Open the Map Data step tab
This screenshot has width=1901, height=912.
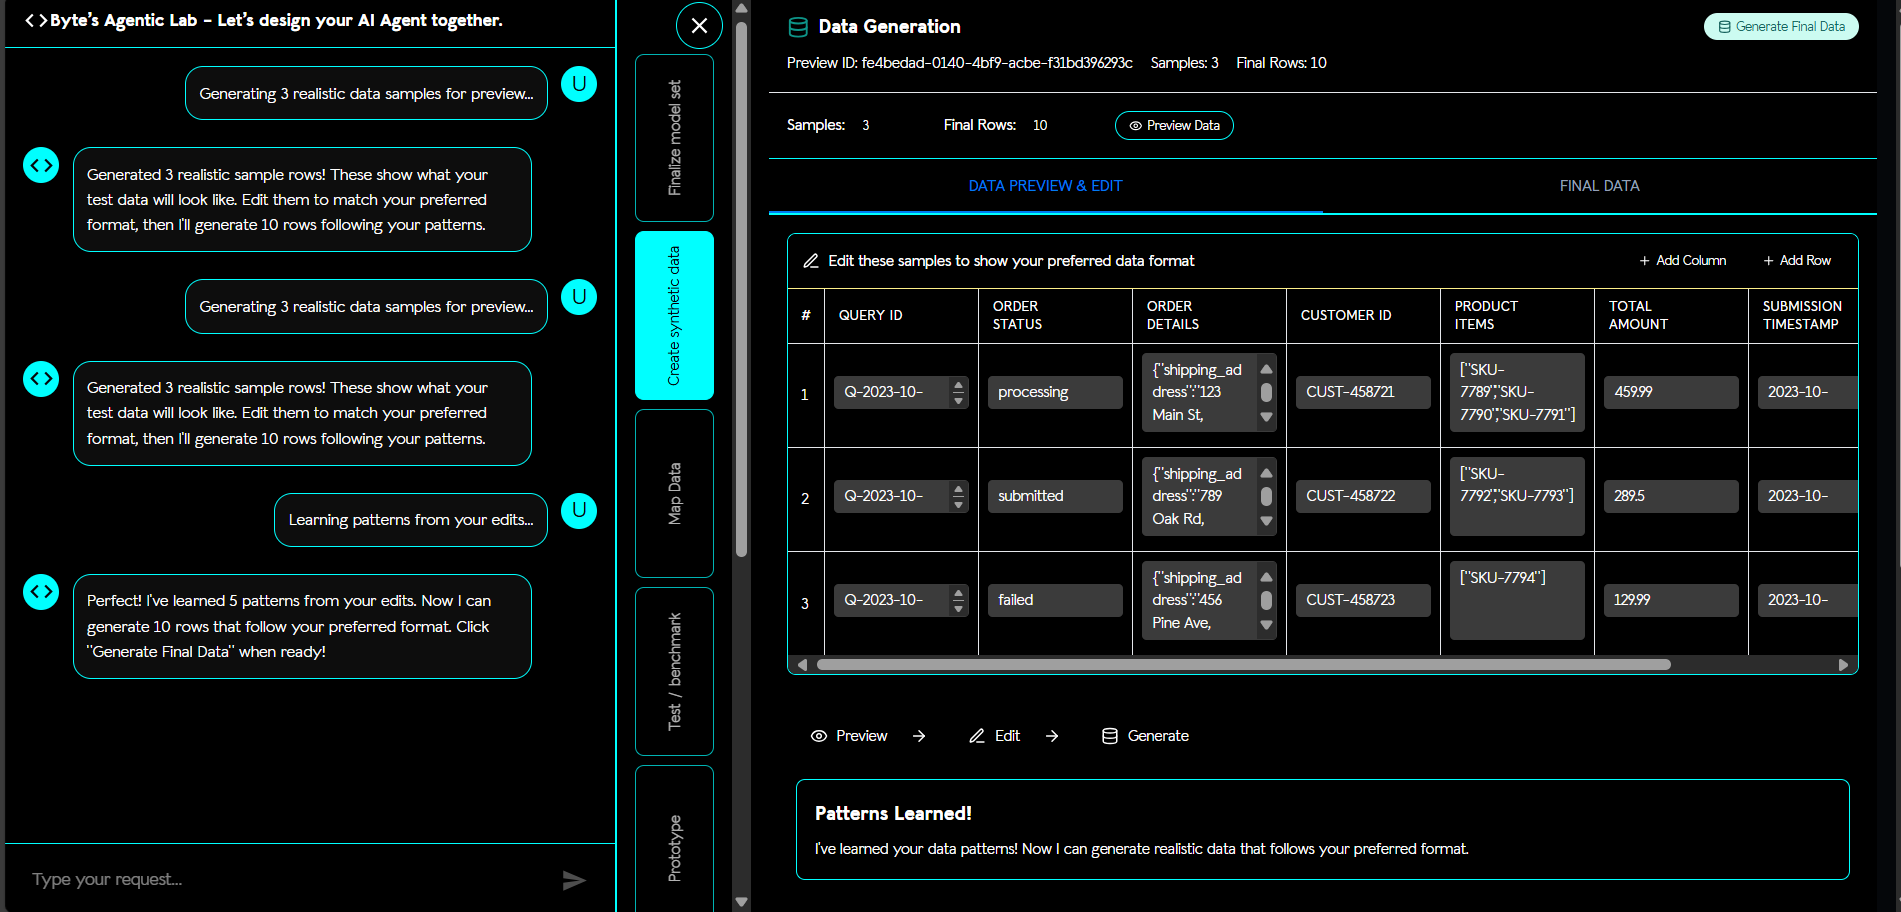pos(674,493)
